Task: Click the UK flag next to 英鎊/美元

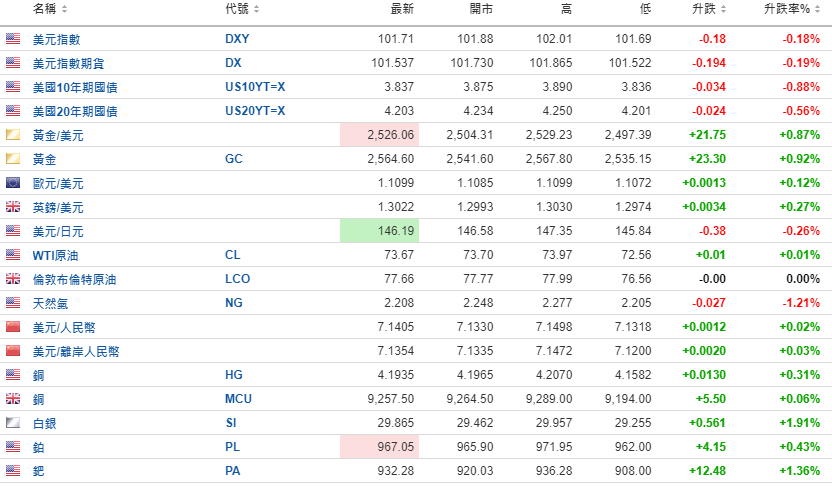Action: (13, 207)
